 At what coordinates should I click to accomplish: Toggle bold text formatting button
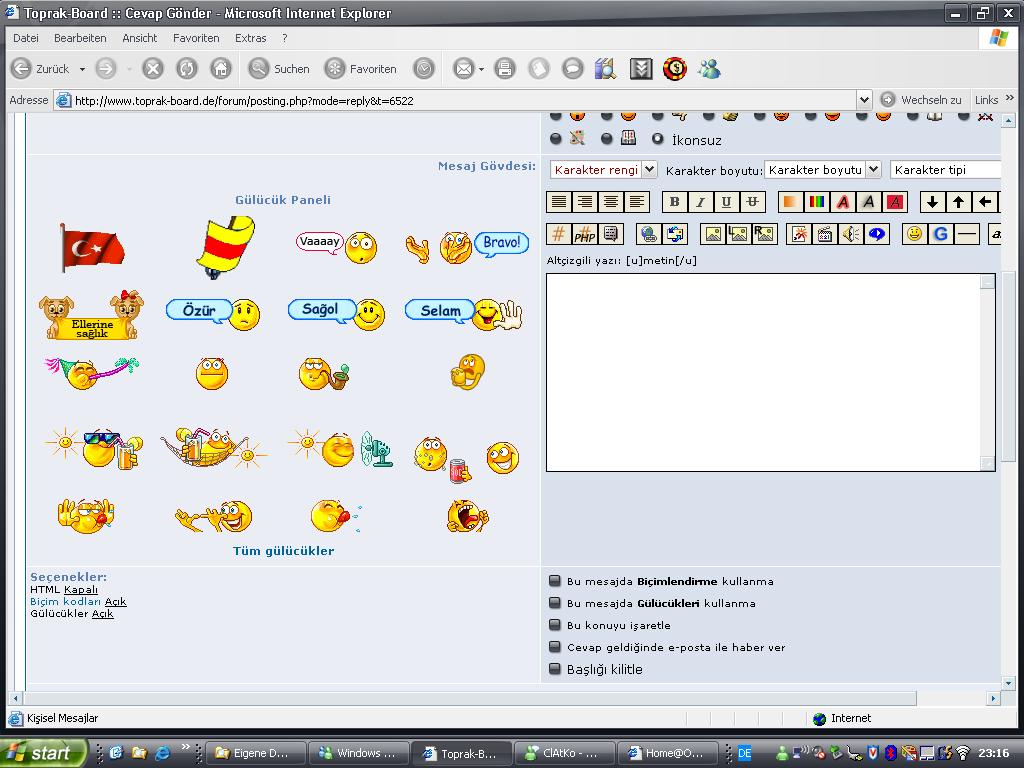(674, 202)
